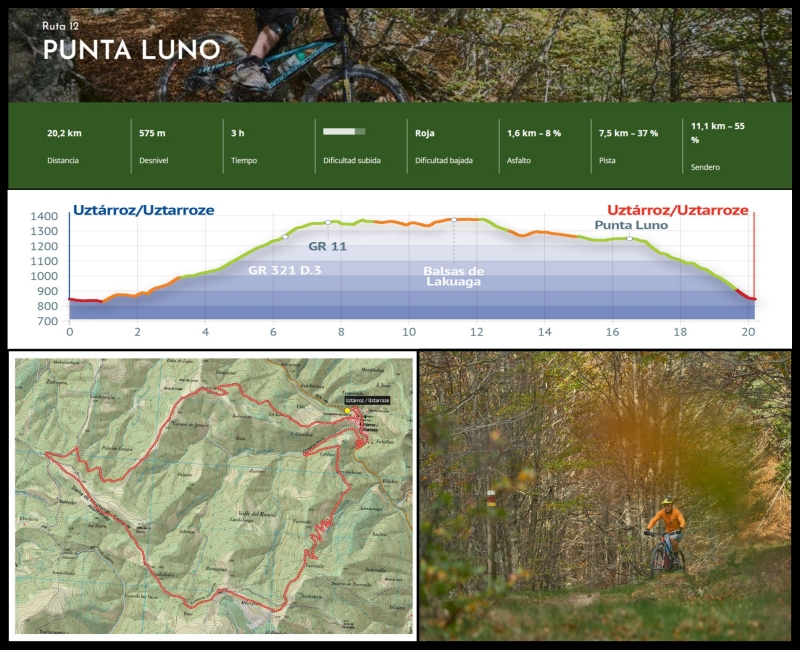Click the red Uztárroz/Uztarroze finish label

(x=677, y=210)
